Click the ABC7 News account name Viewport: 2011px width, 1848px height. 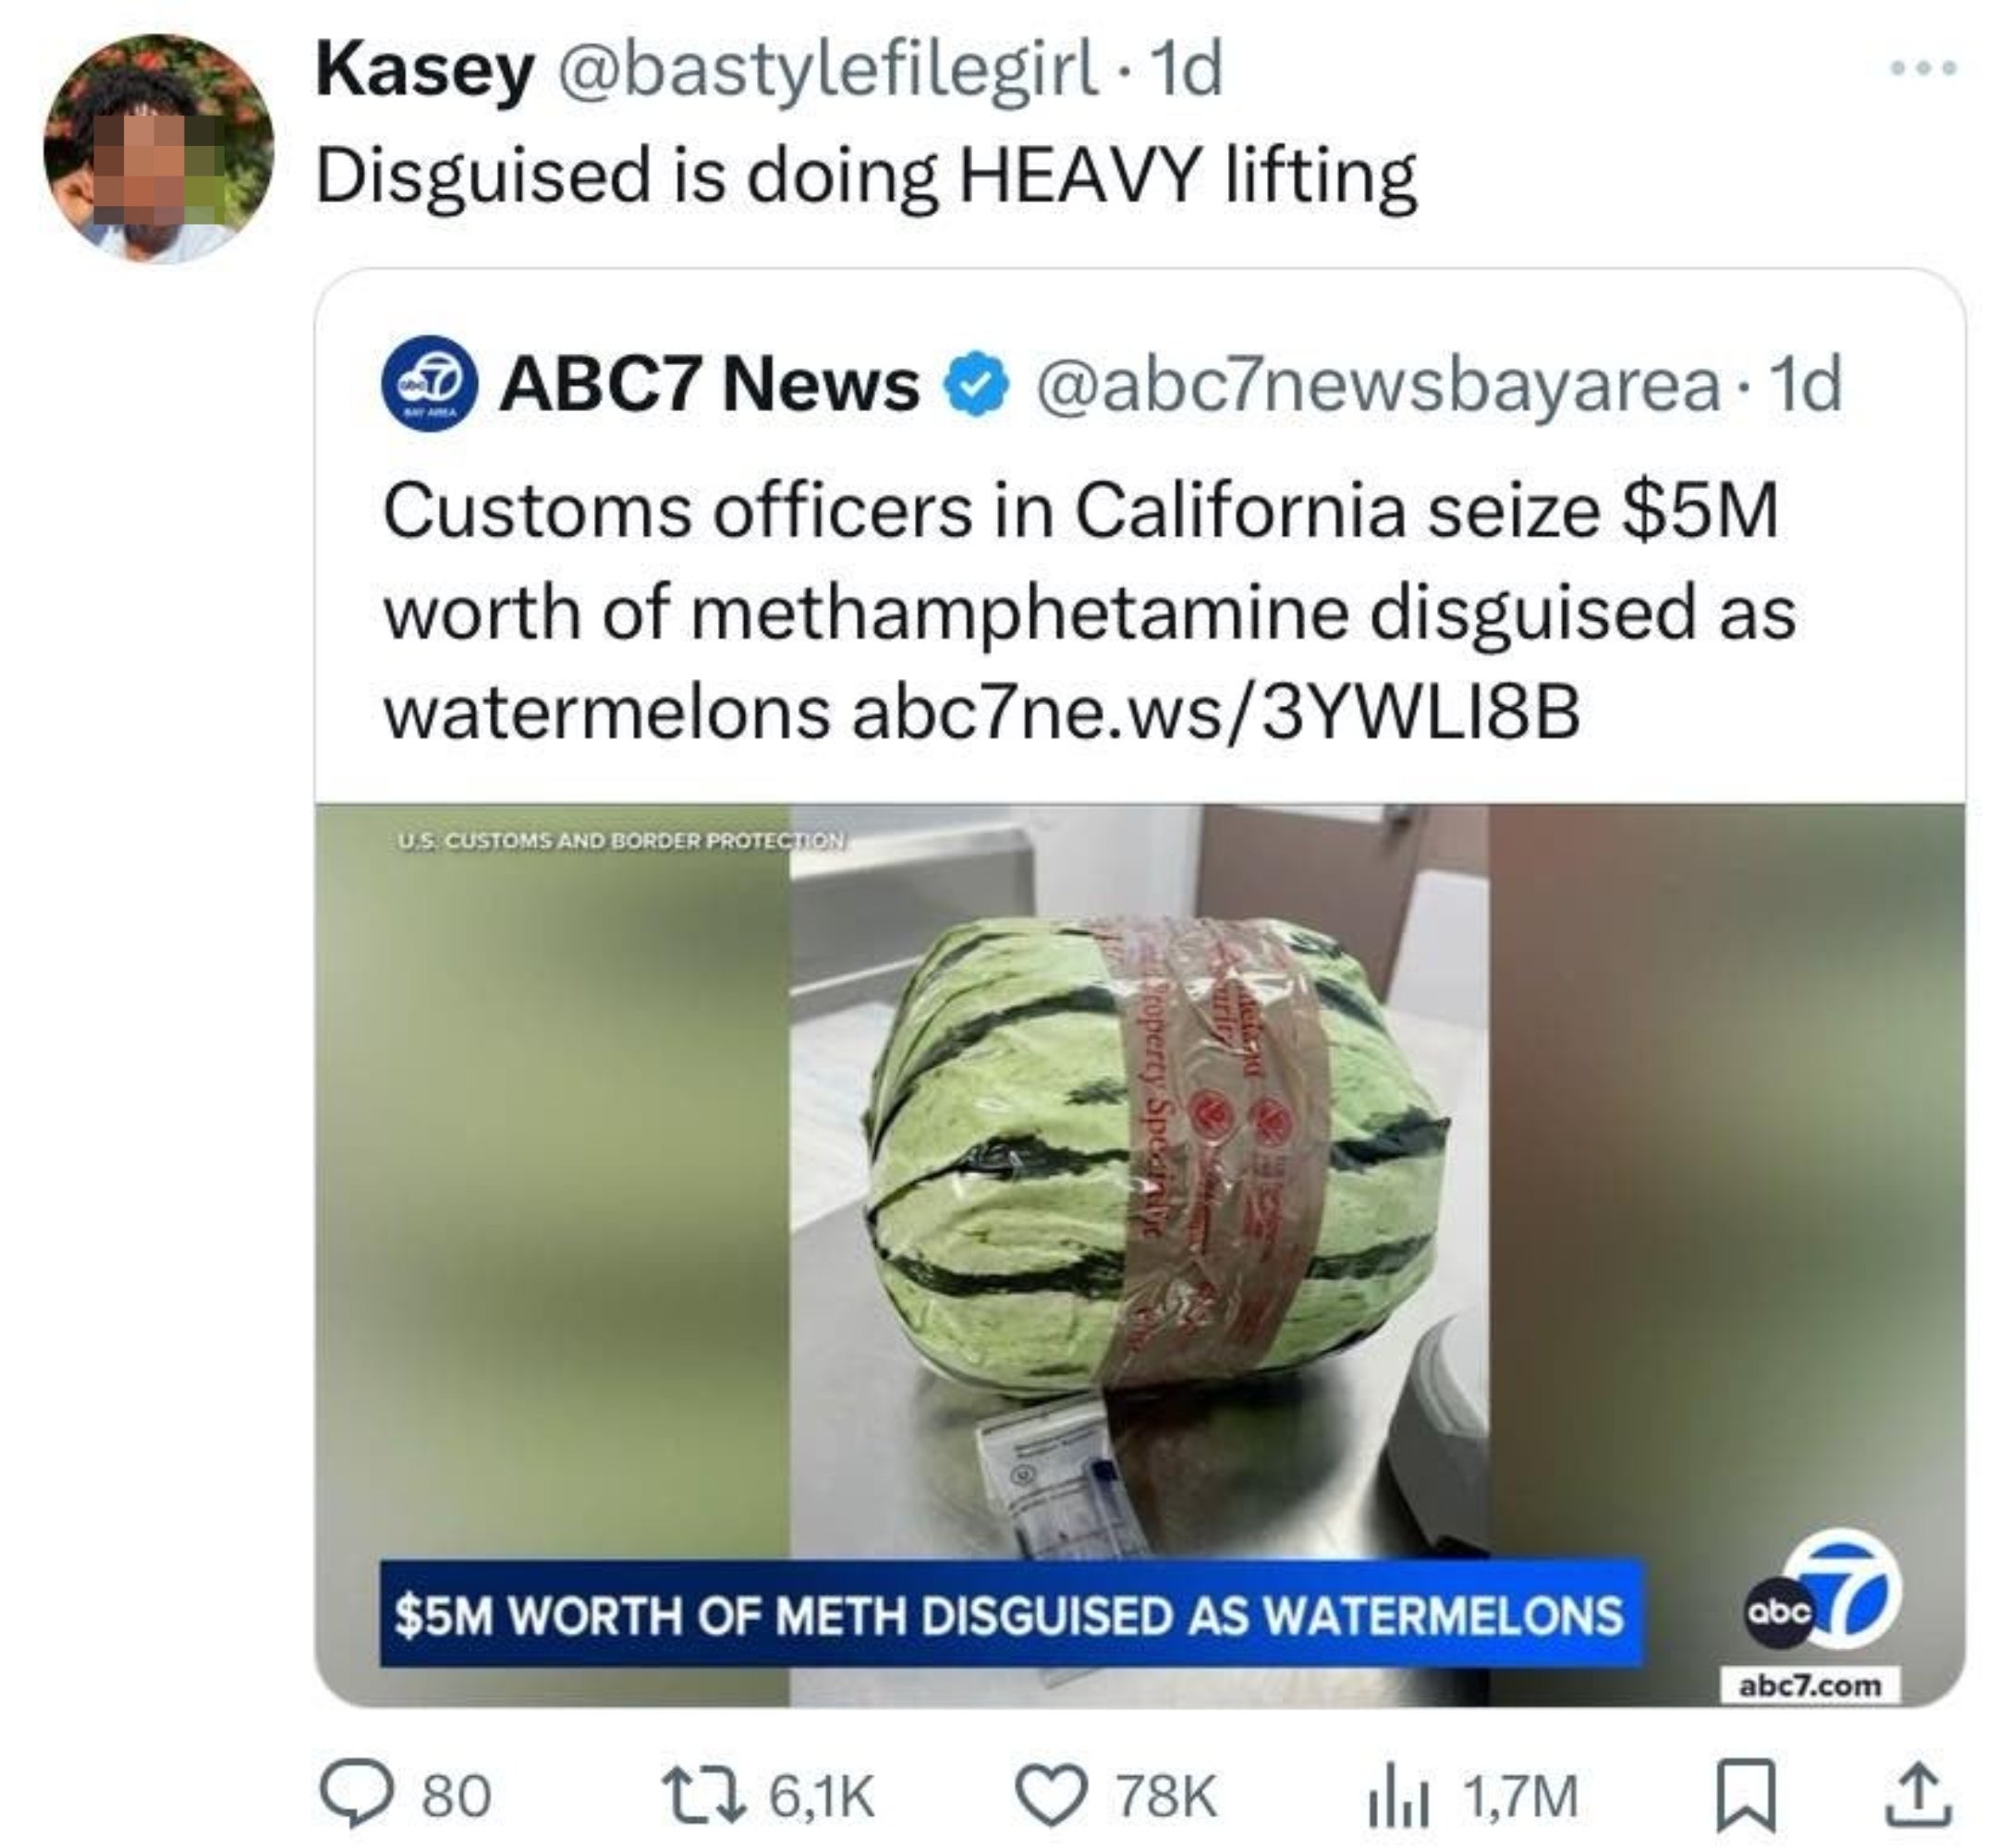click(710, 386)
